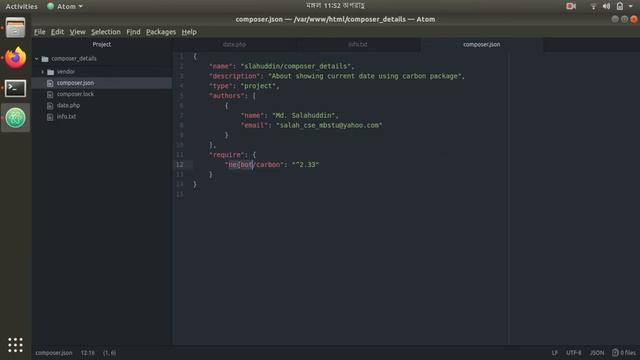
Task: Click the volume speaker icon
Action: tap(606, 6)
